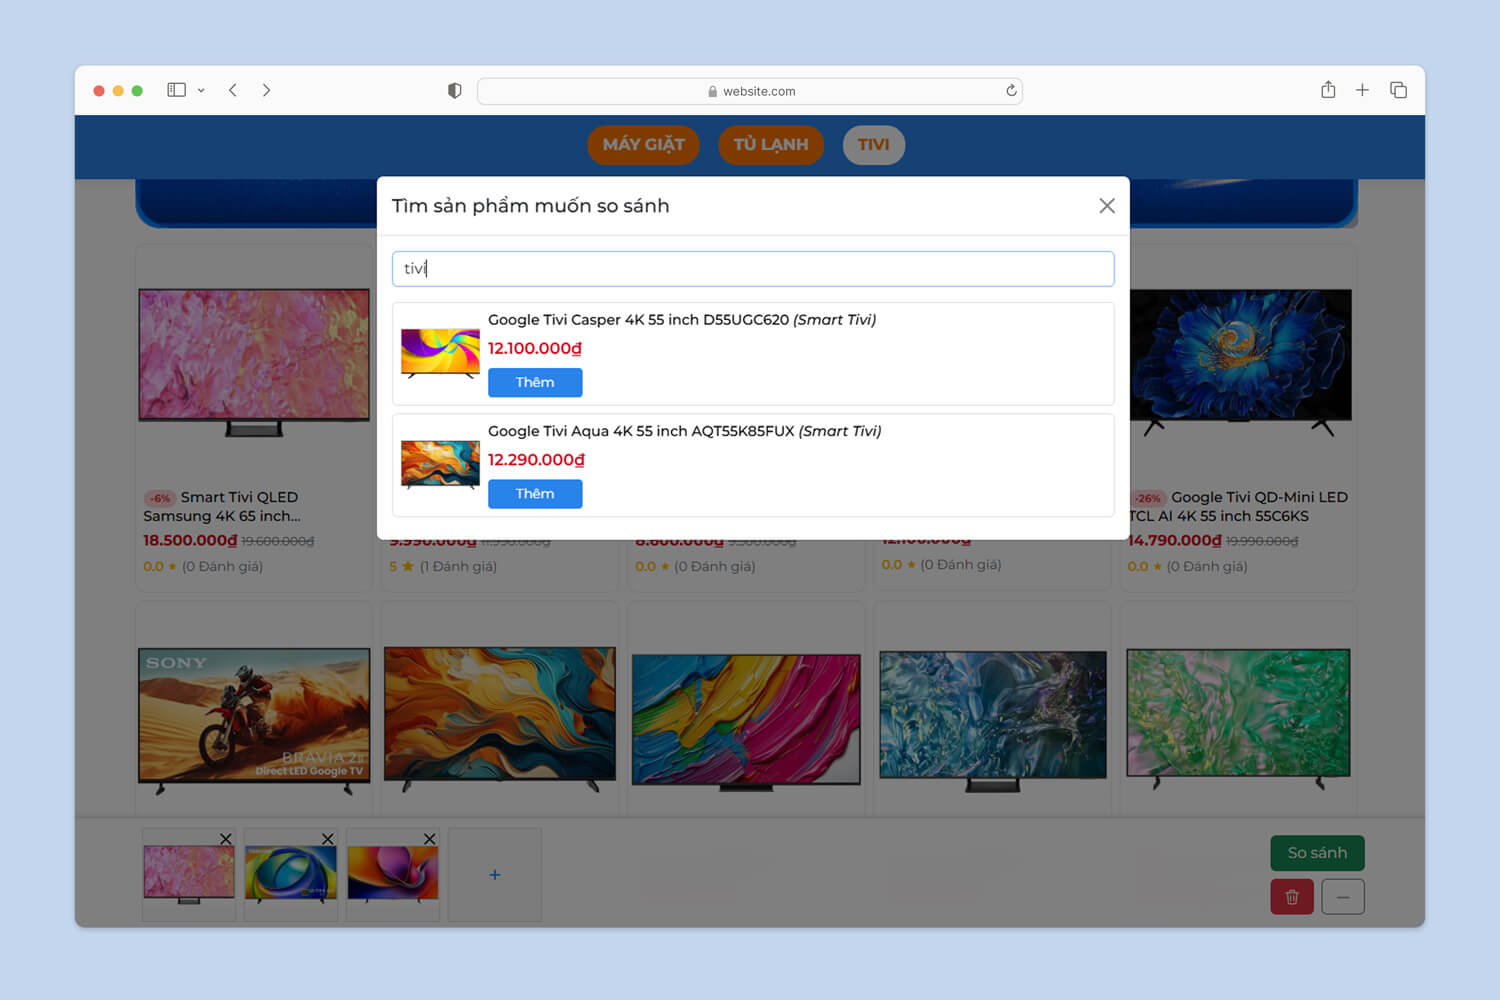This screenshot has height=1000, width=1500.
Task: Click the Google Tivi Aqua 4K title
Action: point(685,431)
